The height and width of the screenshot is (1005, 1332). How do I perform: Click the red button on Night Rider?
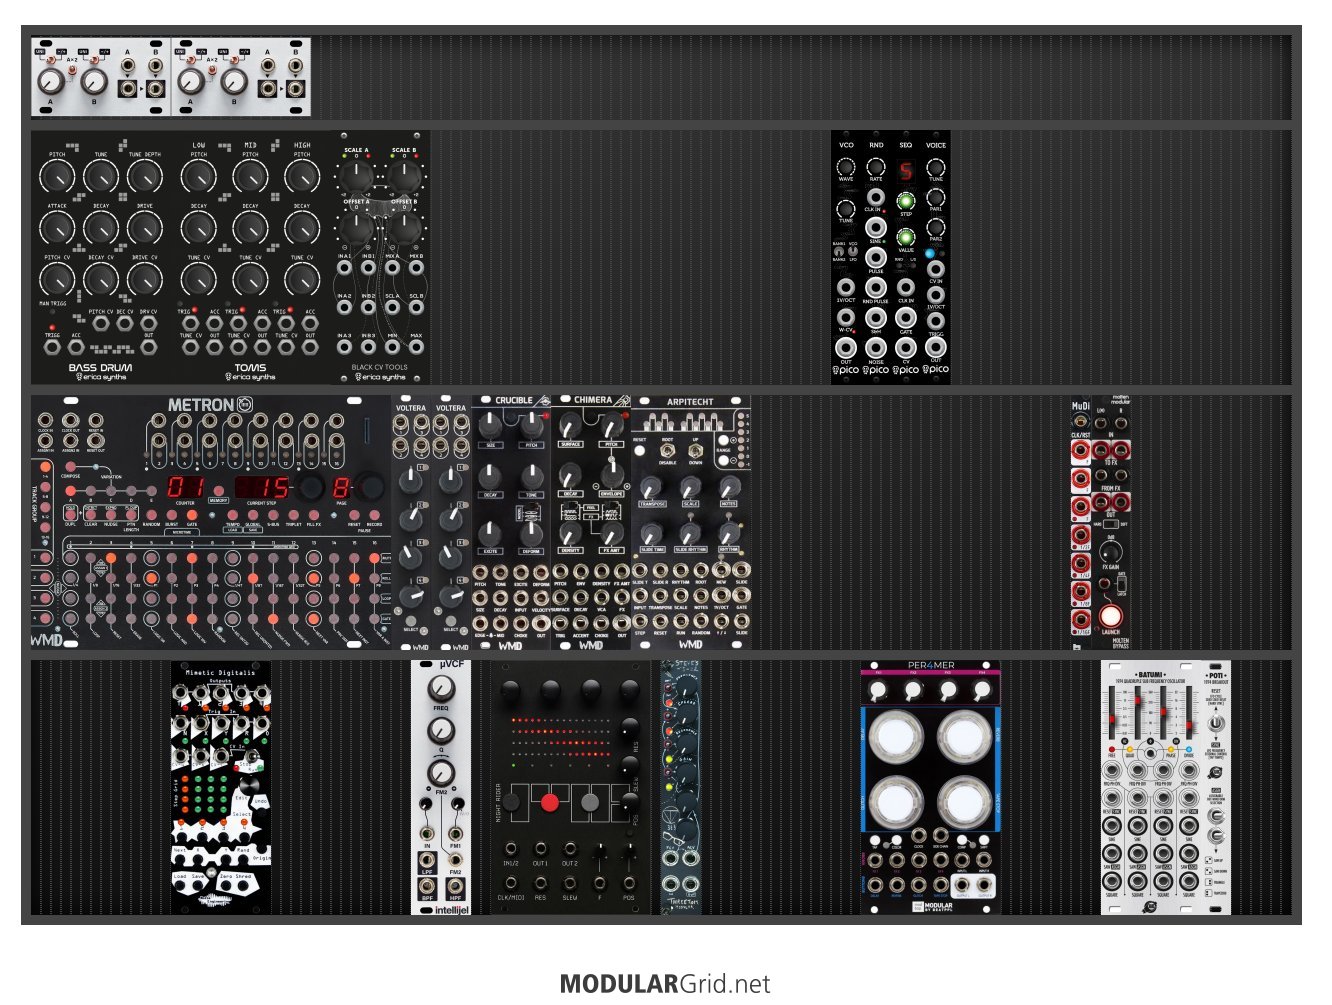point(549,802)
